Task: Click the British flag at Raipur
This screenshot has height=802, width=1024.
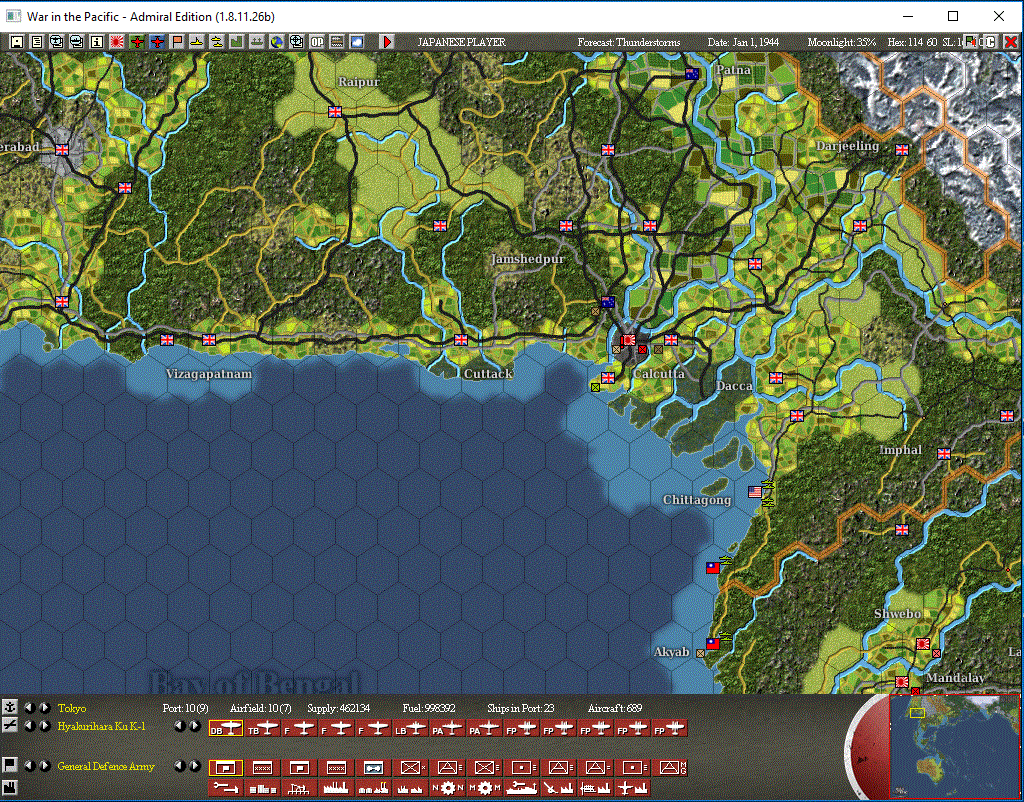Action: 335,112
